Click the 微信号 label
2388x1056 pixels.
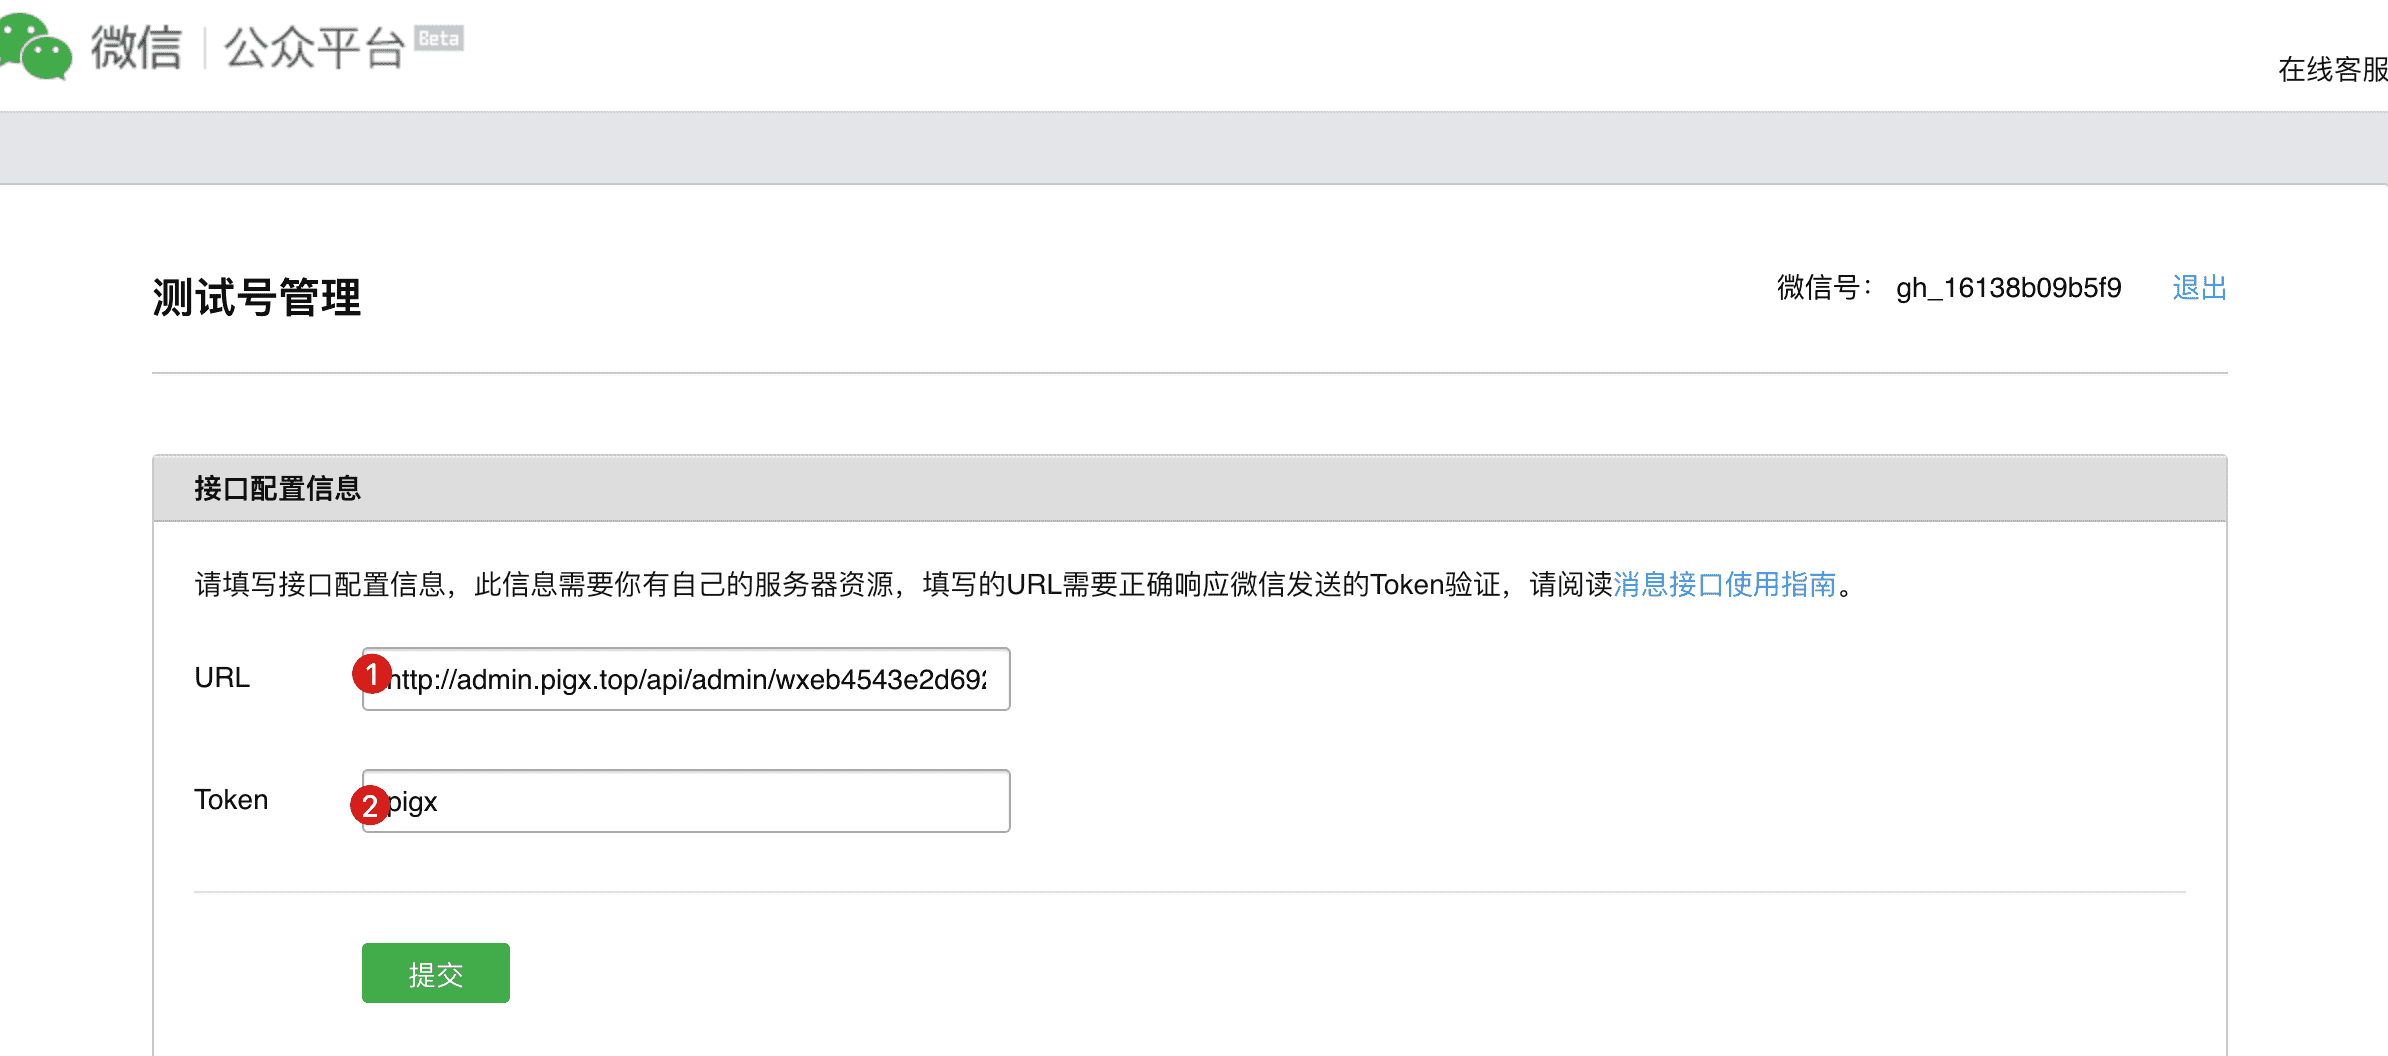tap(1822, 288)
